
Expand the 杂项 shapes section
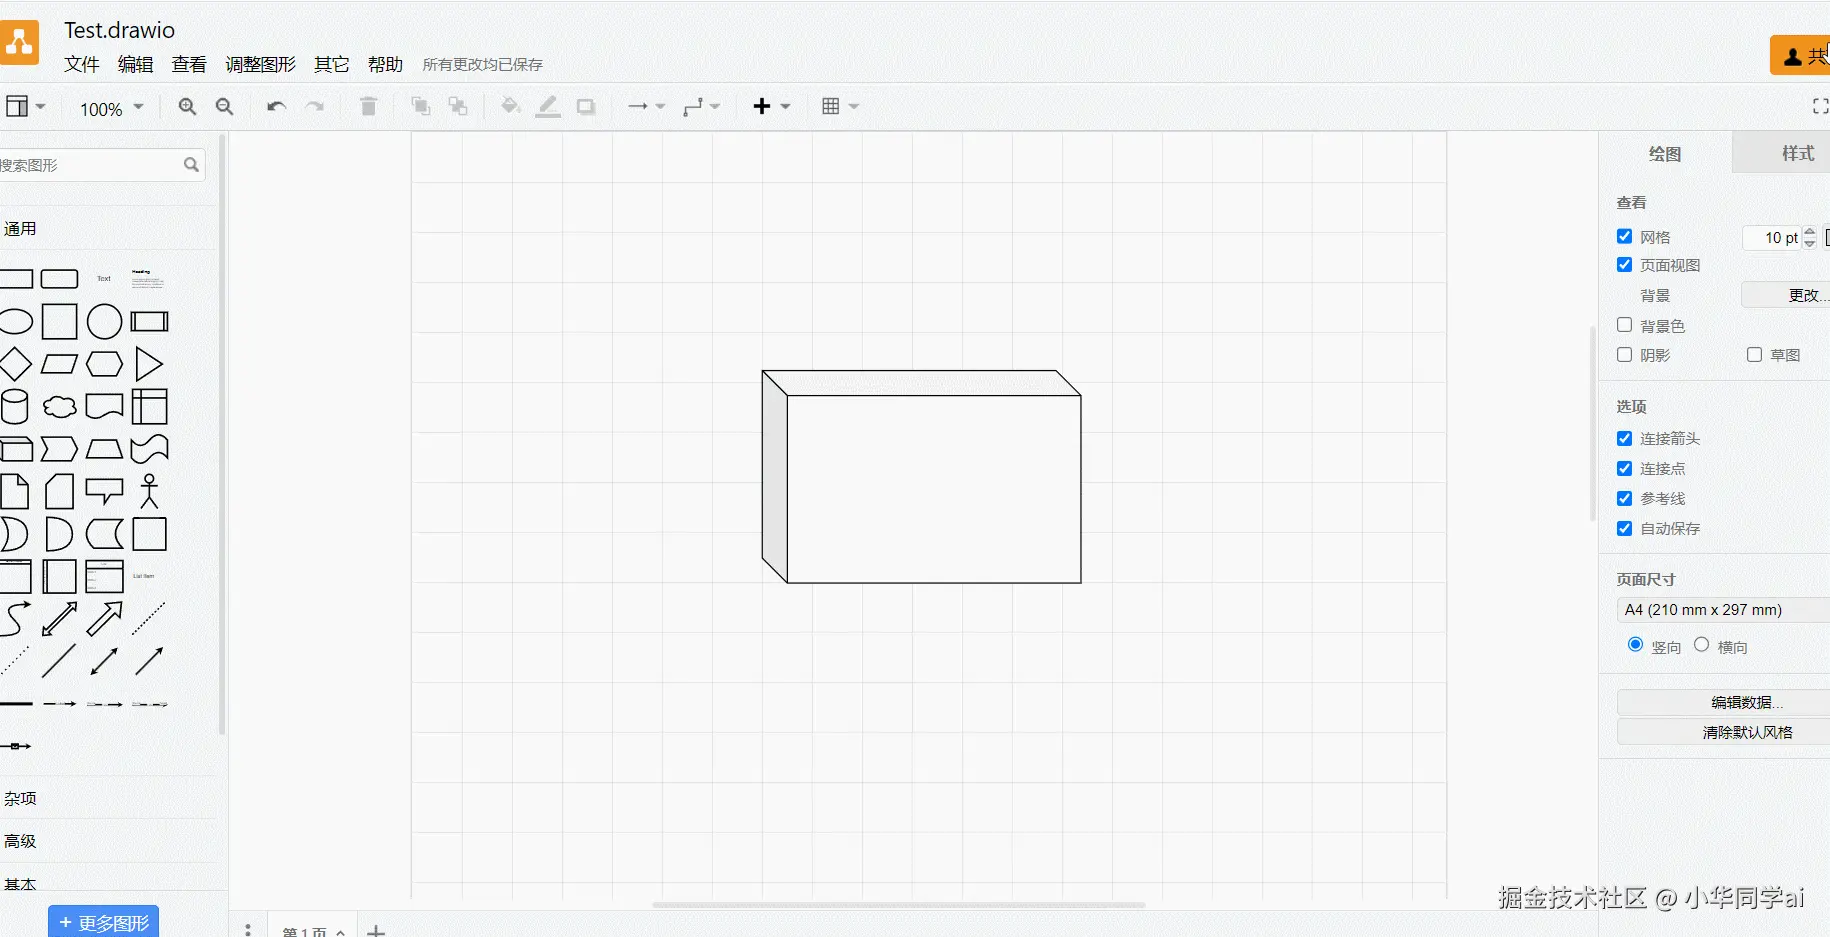108,798
